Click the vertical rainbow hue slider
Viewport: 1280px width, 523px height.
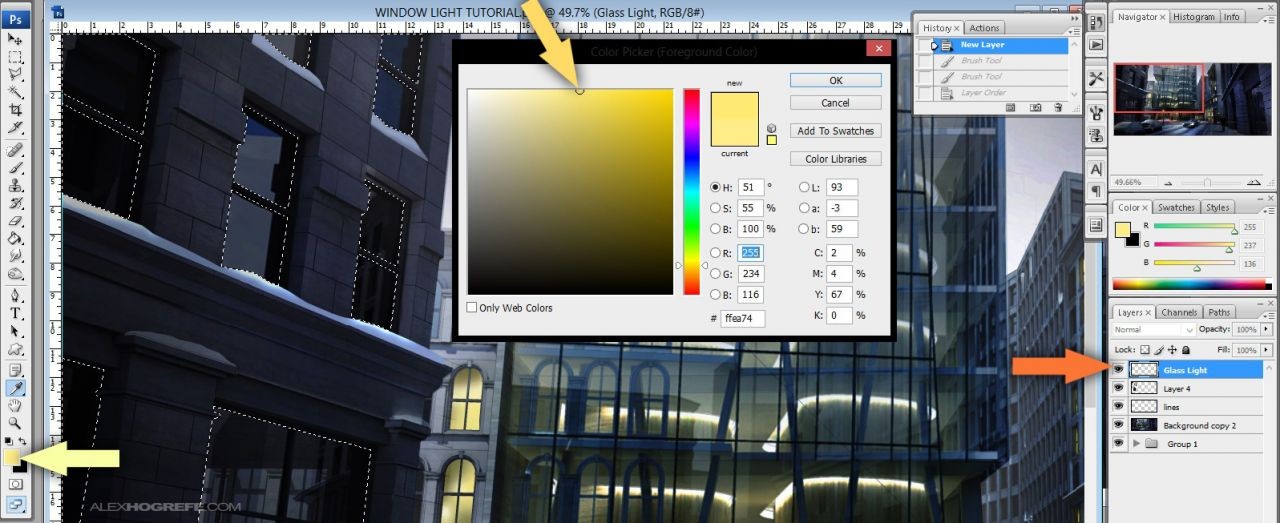691,190
